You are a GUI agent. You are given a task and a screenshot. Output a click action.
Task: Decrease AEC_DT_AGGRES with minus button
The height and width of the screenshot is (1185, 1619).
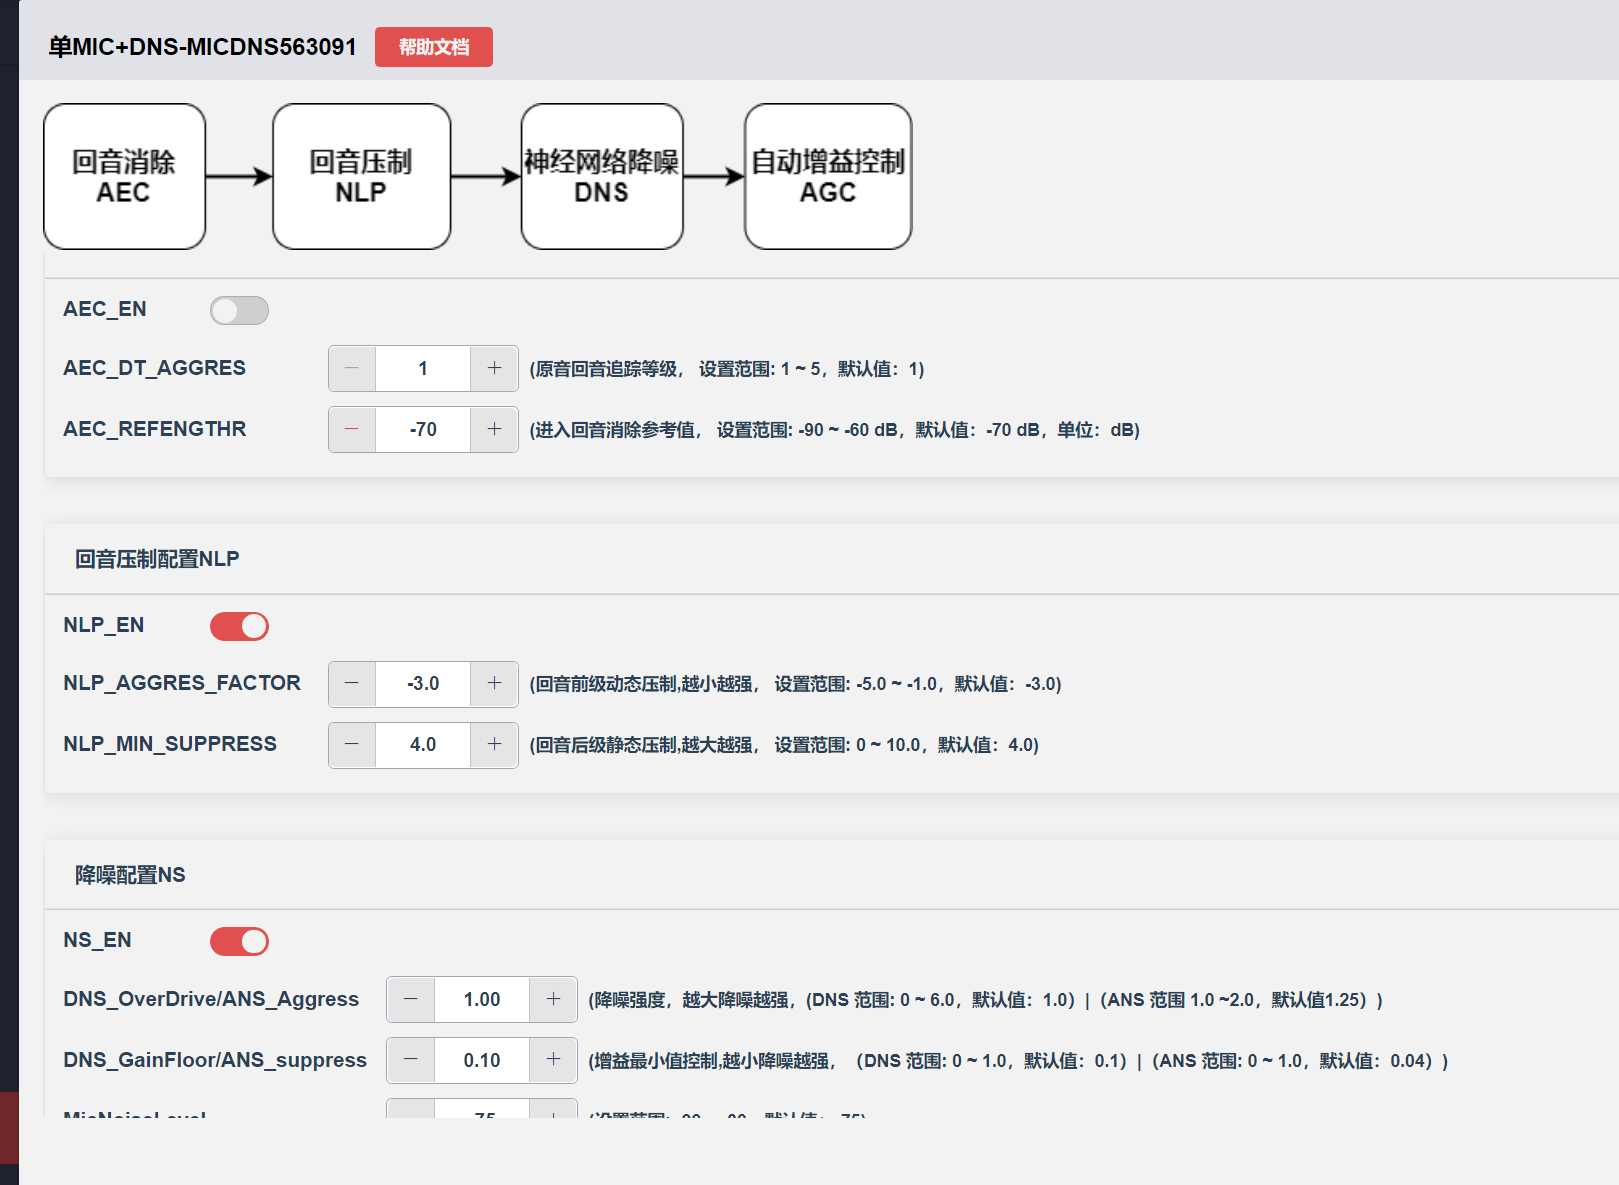coord(352,369)
